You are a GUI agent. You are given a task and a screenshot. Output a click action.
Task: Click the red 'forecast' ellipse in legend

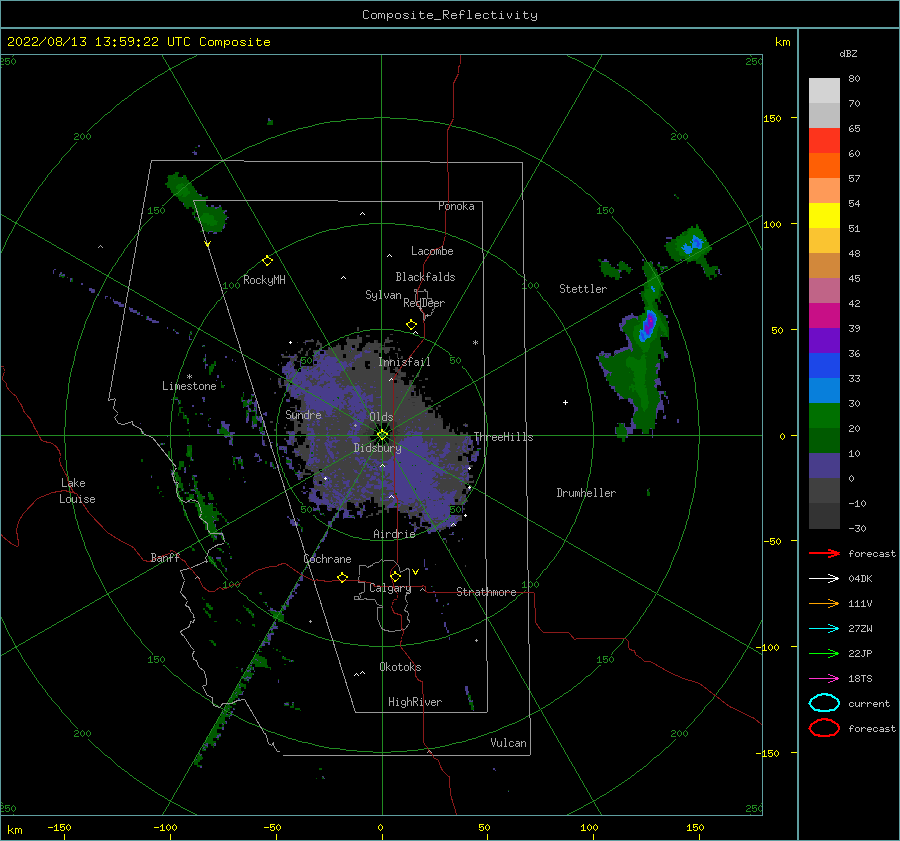coord(824,728)
